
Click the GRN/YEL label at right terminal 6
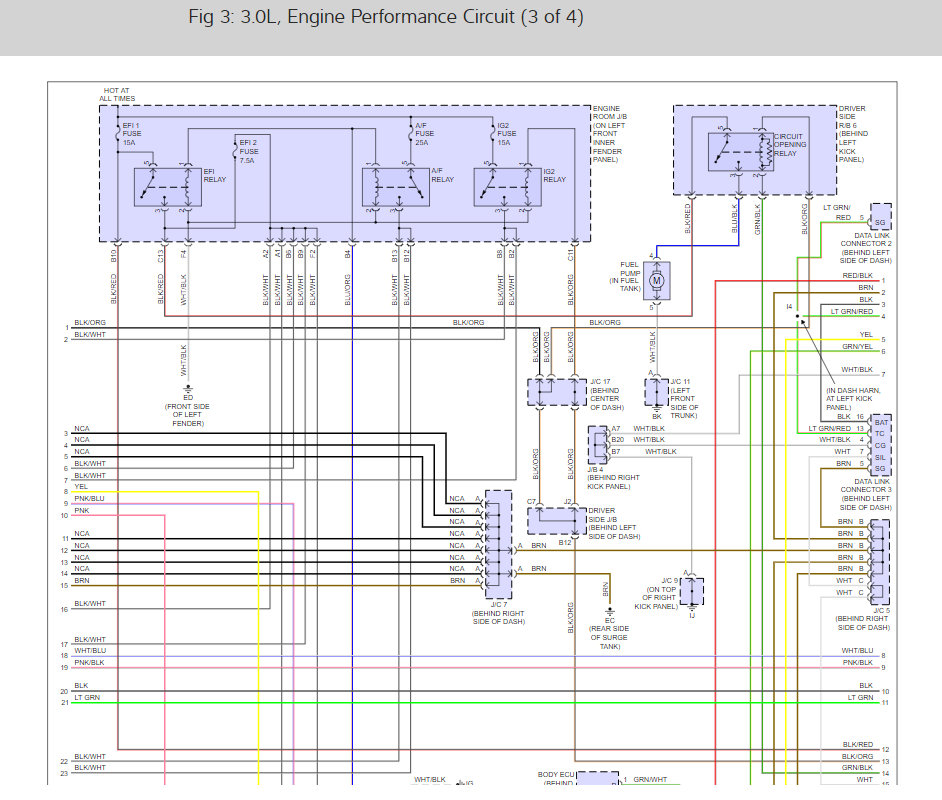point(857,347)
